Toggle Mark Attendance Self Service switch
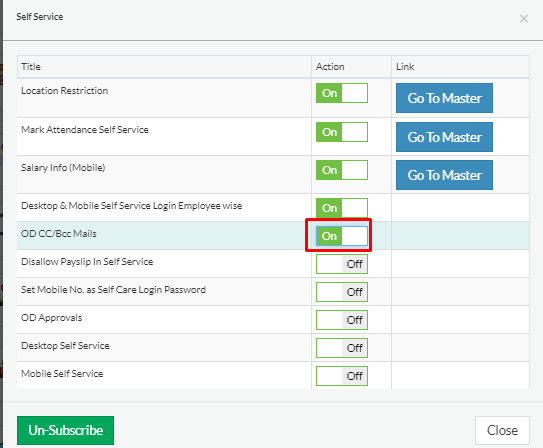This screenshot has height=448, width=543. coord(341,132)
